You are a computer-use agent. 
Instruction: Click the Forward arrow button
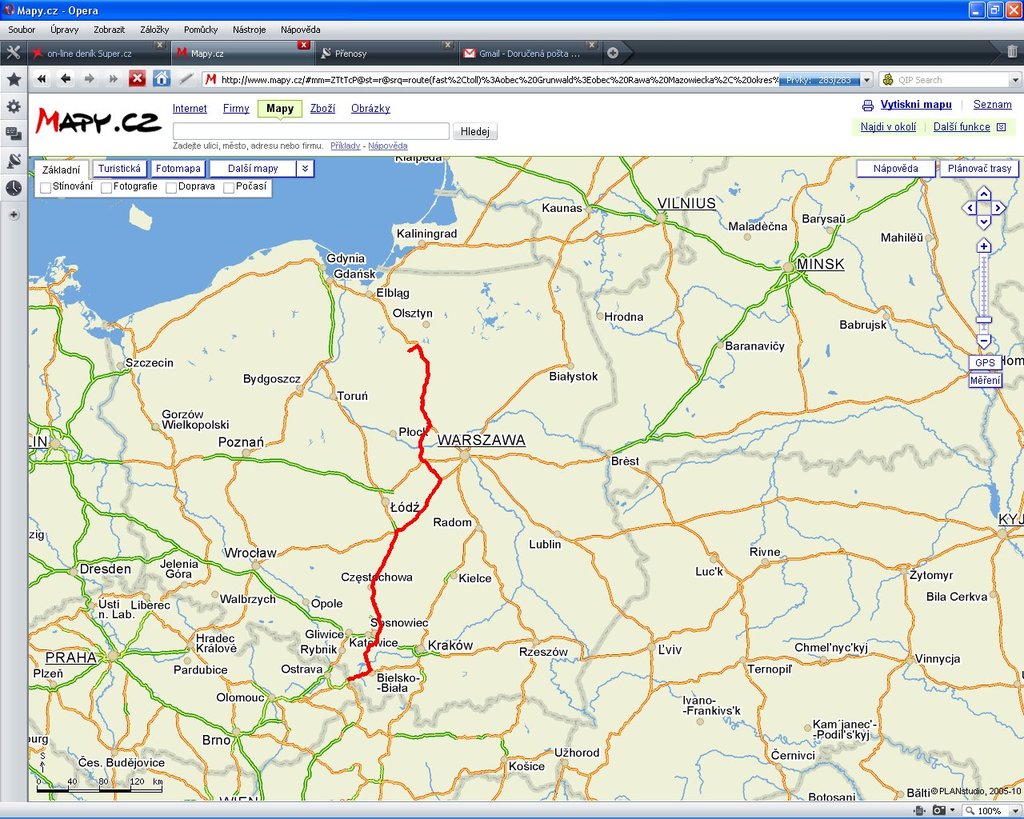(x=89, y=79)
